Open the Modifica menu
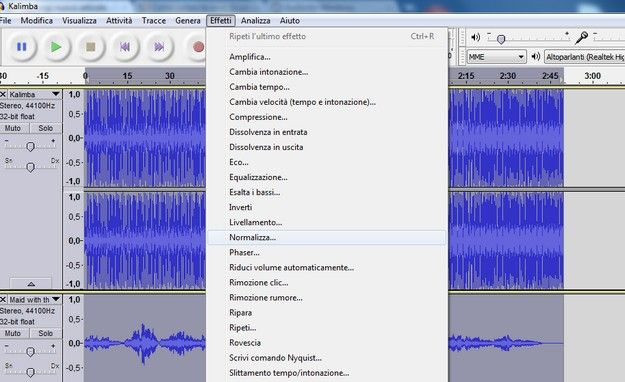The image size is (625, 382). (37, 20)
